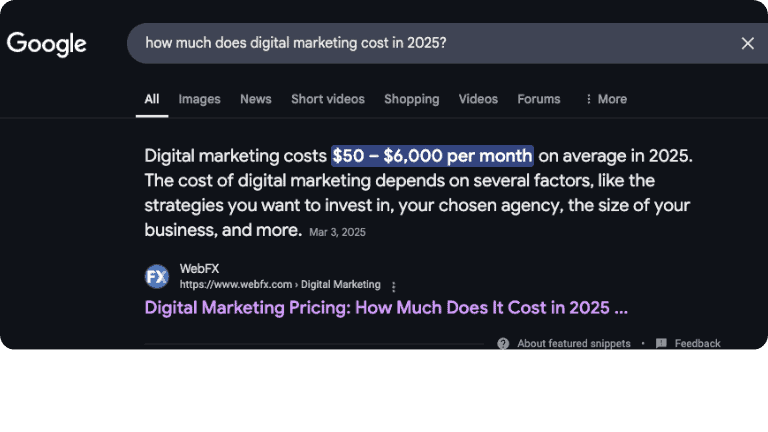Click the webfx.com URL breadcrumb

(x=280, y=284)
